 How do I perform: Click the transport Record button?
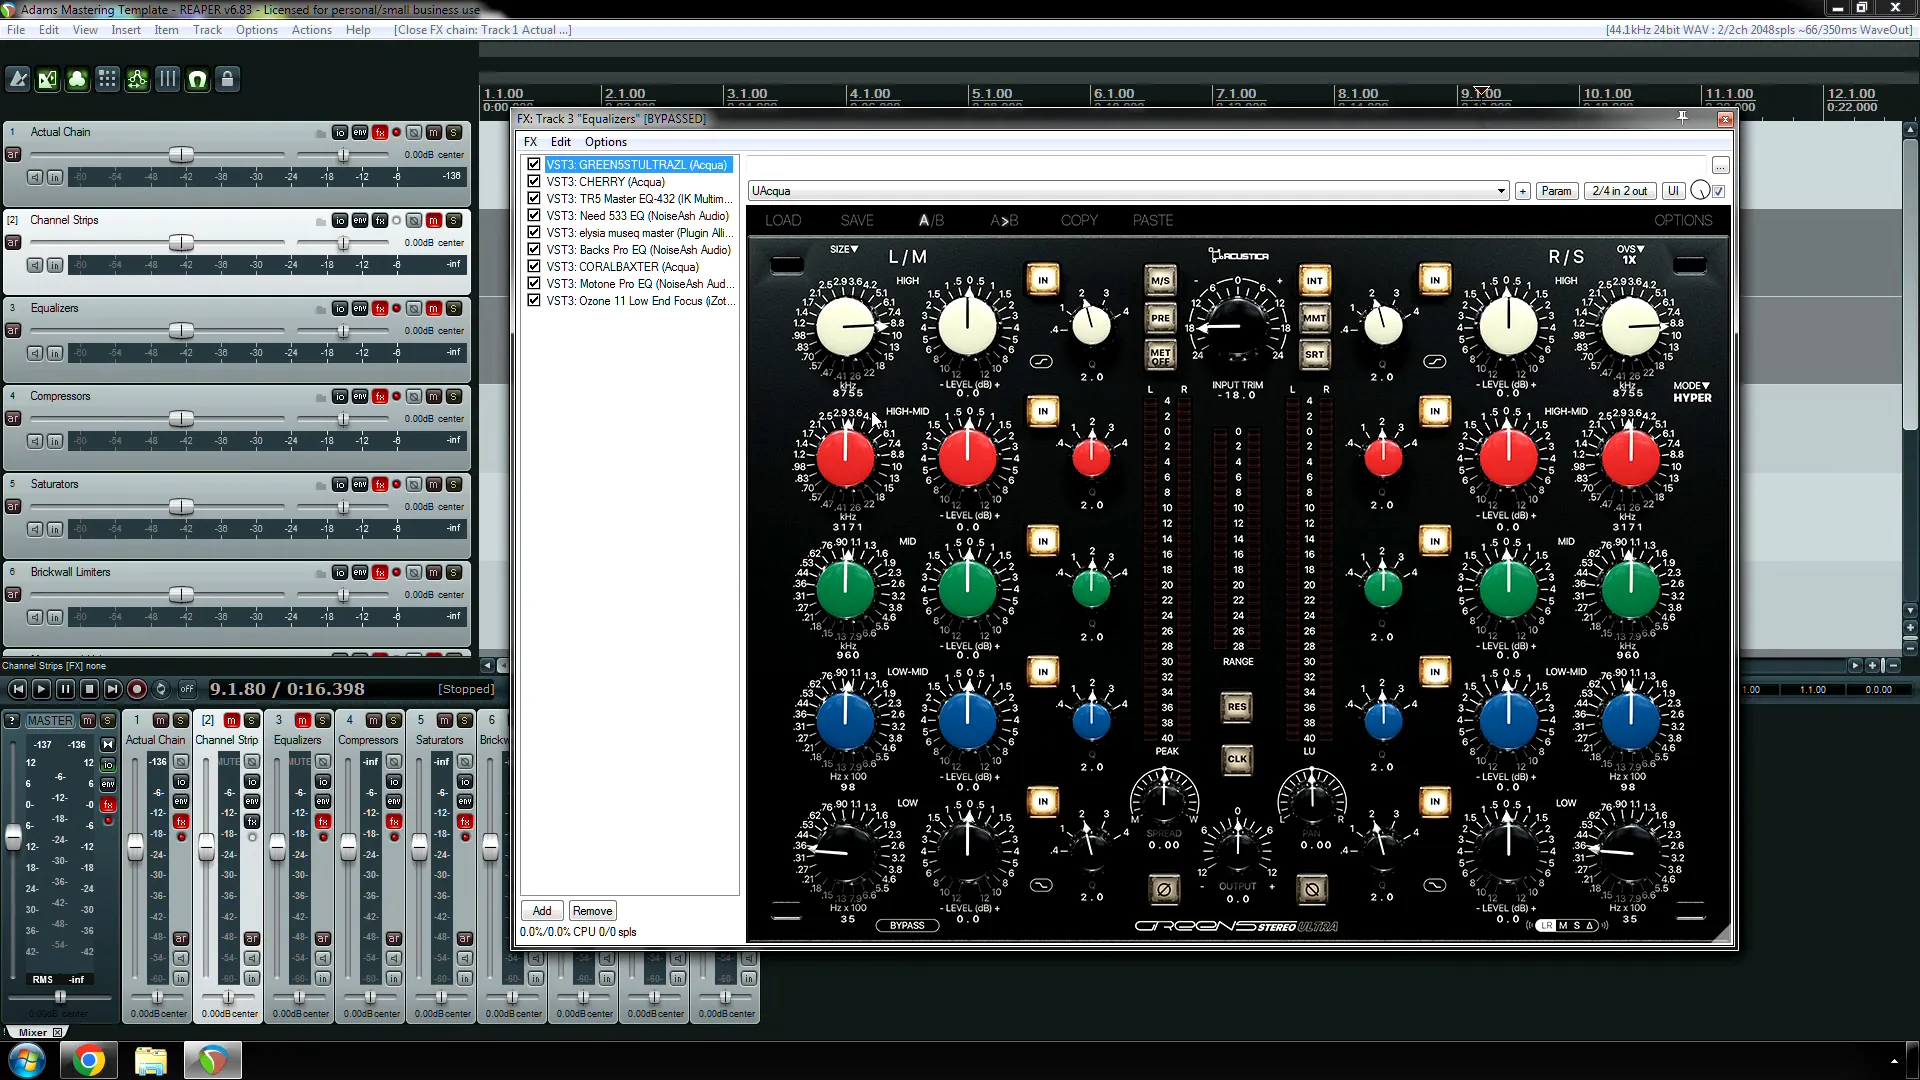coord(137,689)
